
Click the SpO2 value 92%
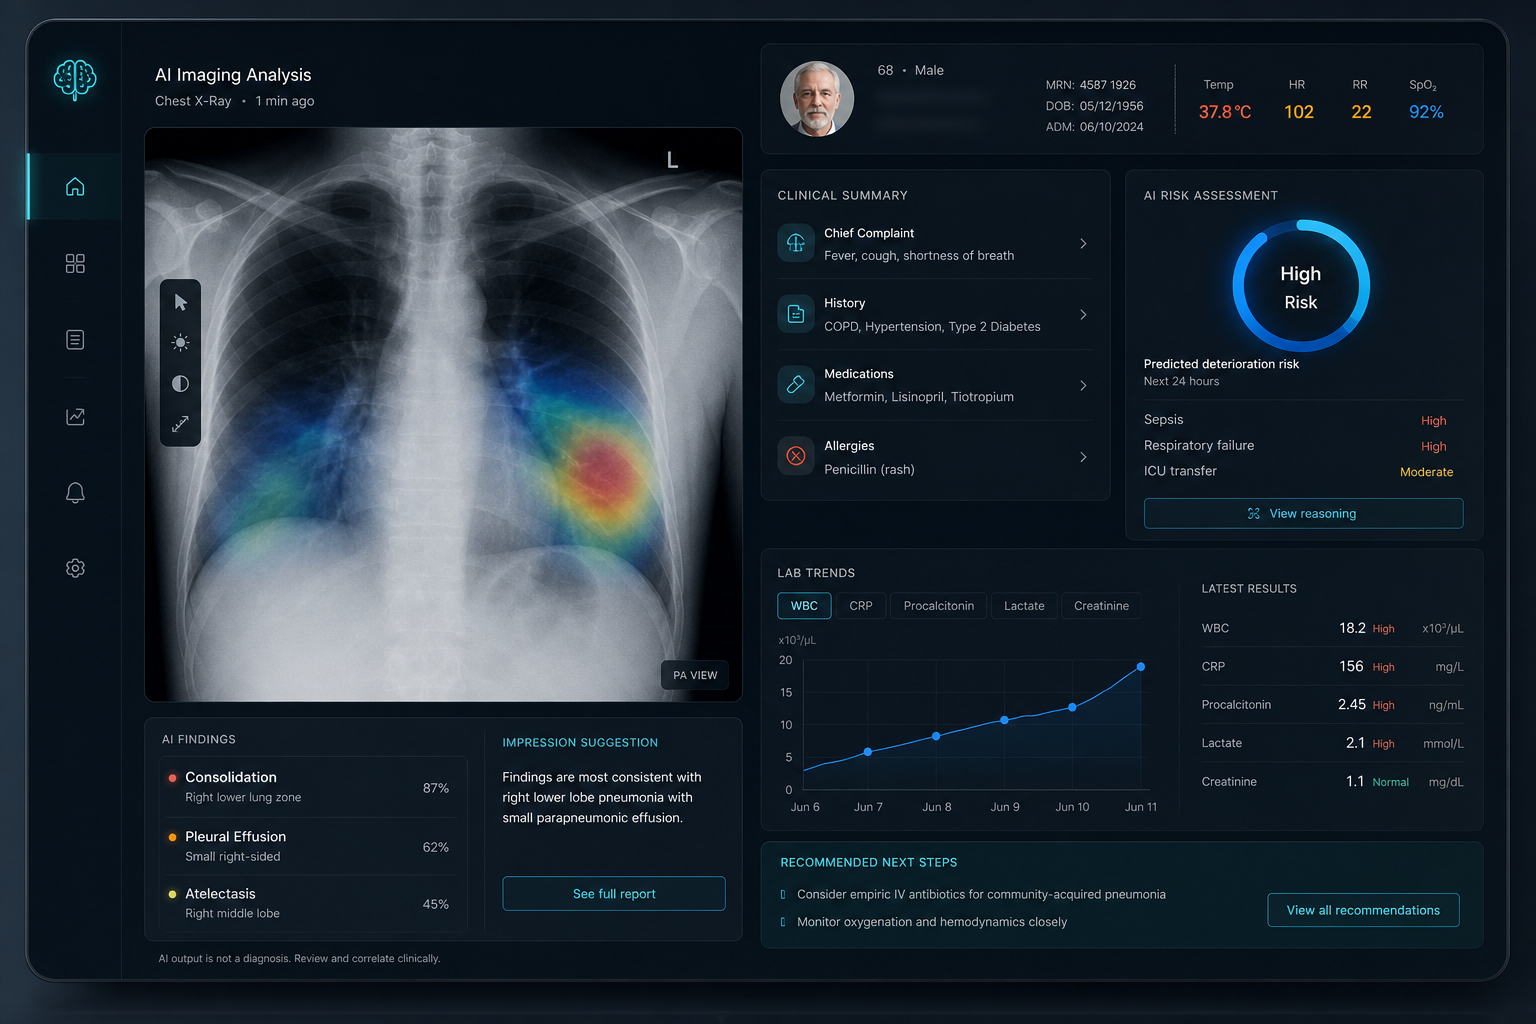coord(1426,112)
